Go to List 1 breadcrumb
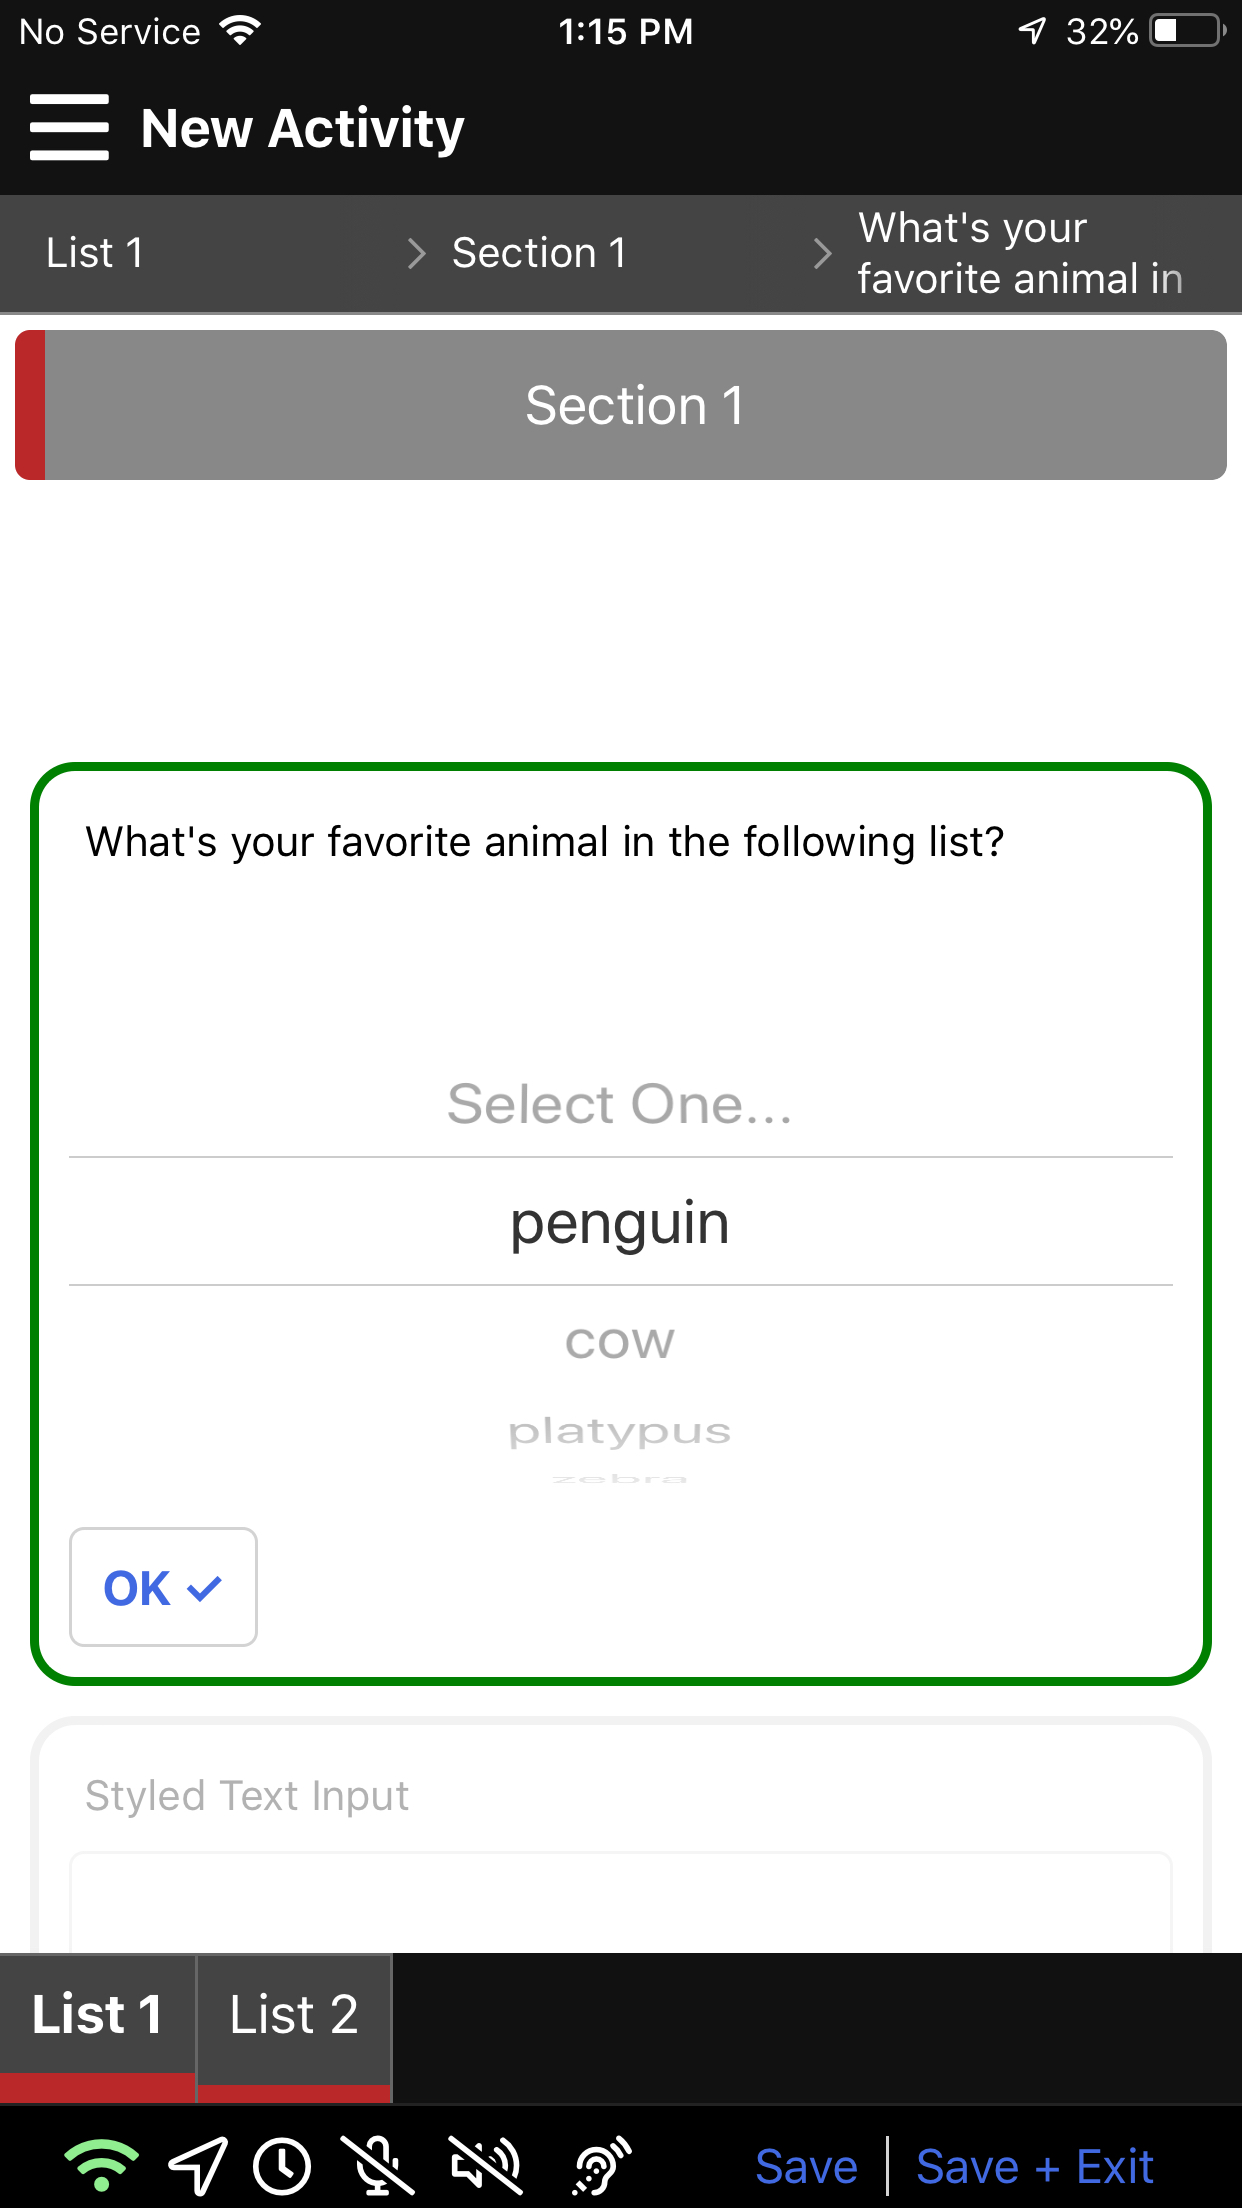 95,253
